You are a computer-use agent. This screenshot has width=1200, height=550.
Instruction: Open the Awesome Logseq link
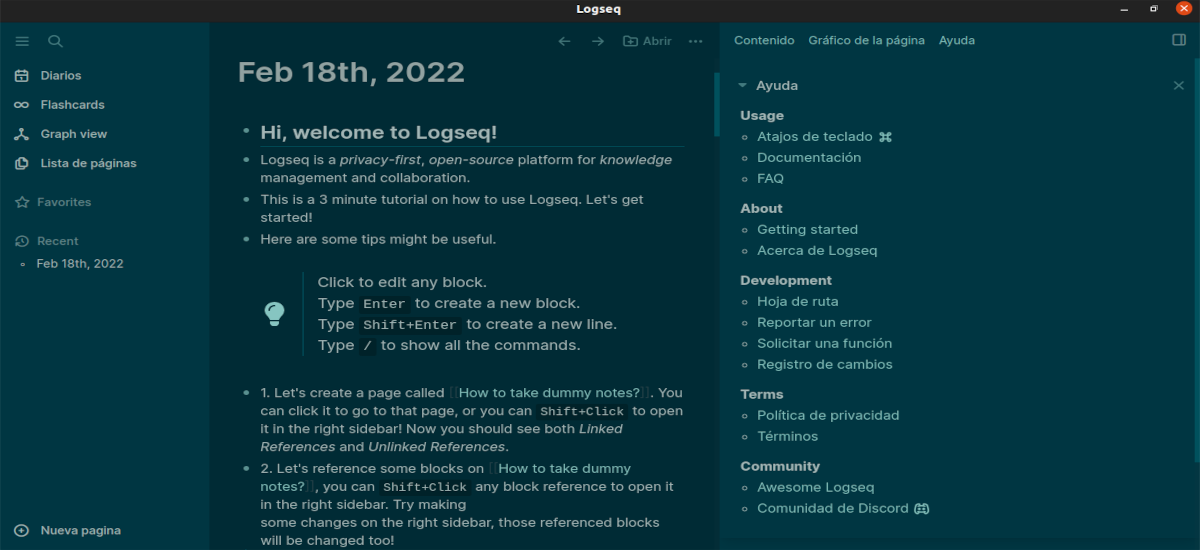click(816, 488)
